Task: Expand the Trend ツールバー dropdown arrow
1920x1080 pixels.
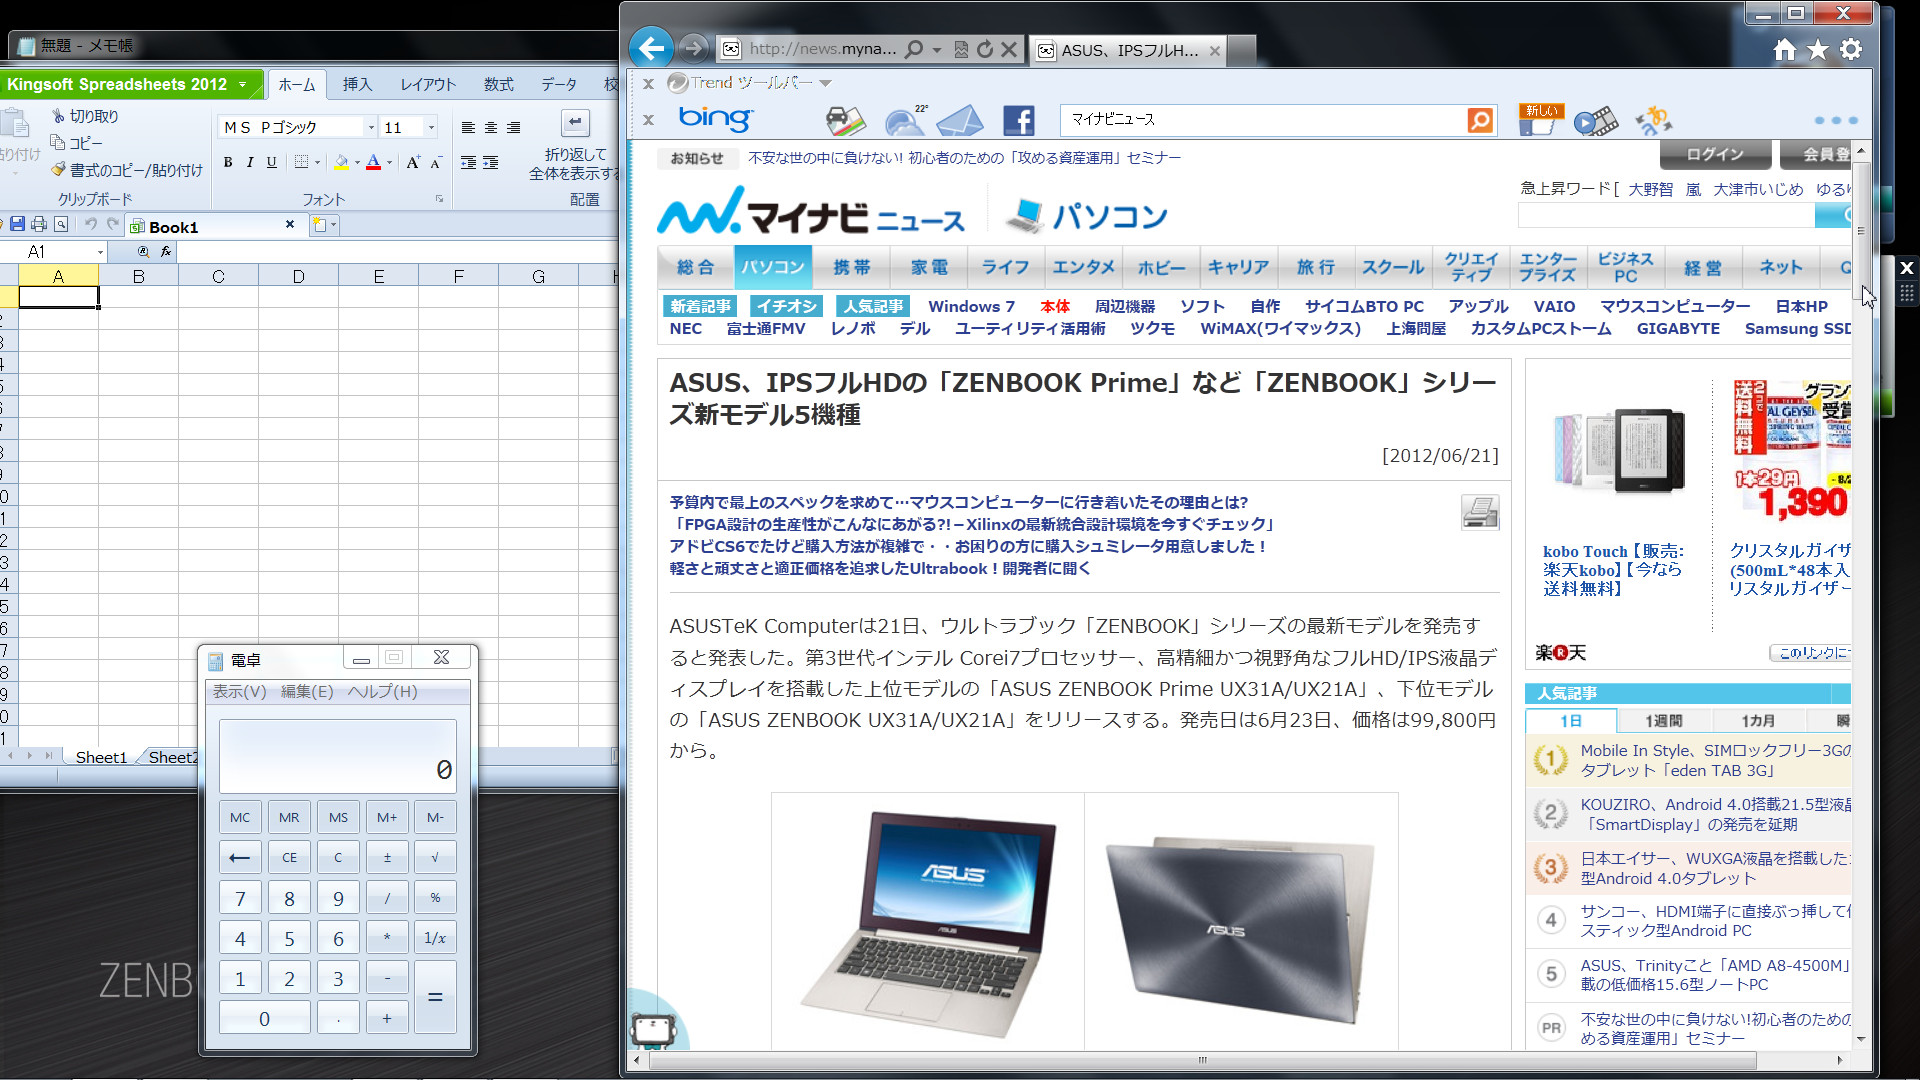Action: coord(825,83)
